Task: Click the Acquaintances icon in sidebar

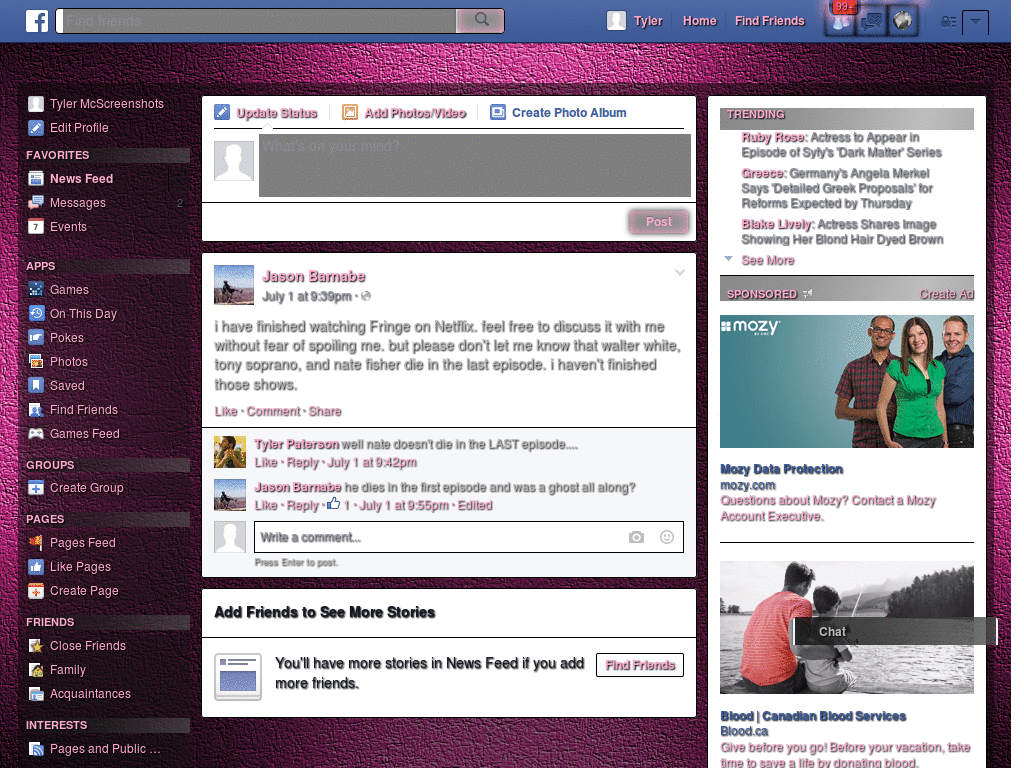Action: click(36, 694)
